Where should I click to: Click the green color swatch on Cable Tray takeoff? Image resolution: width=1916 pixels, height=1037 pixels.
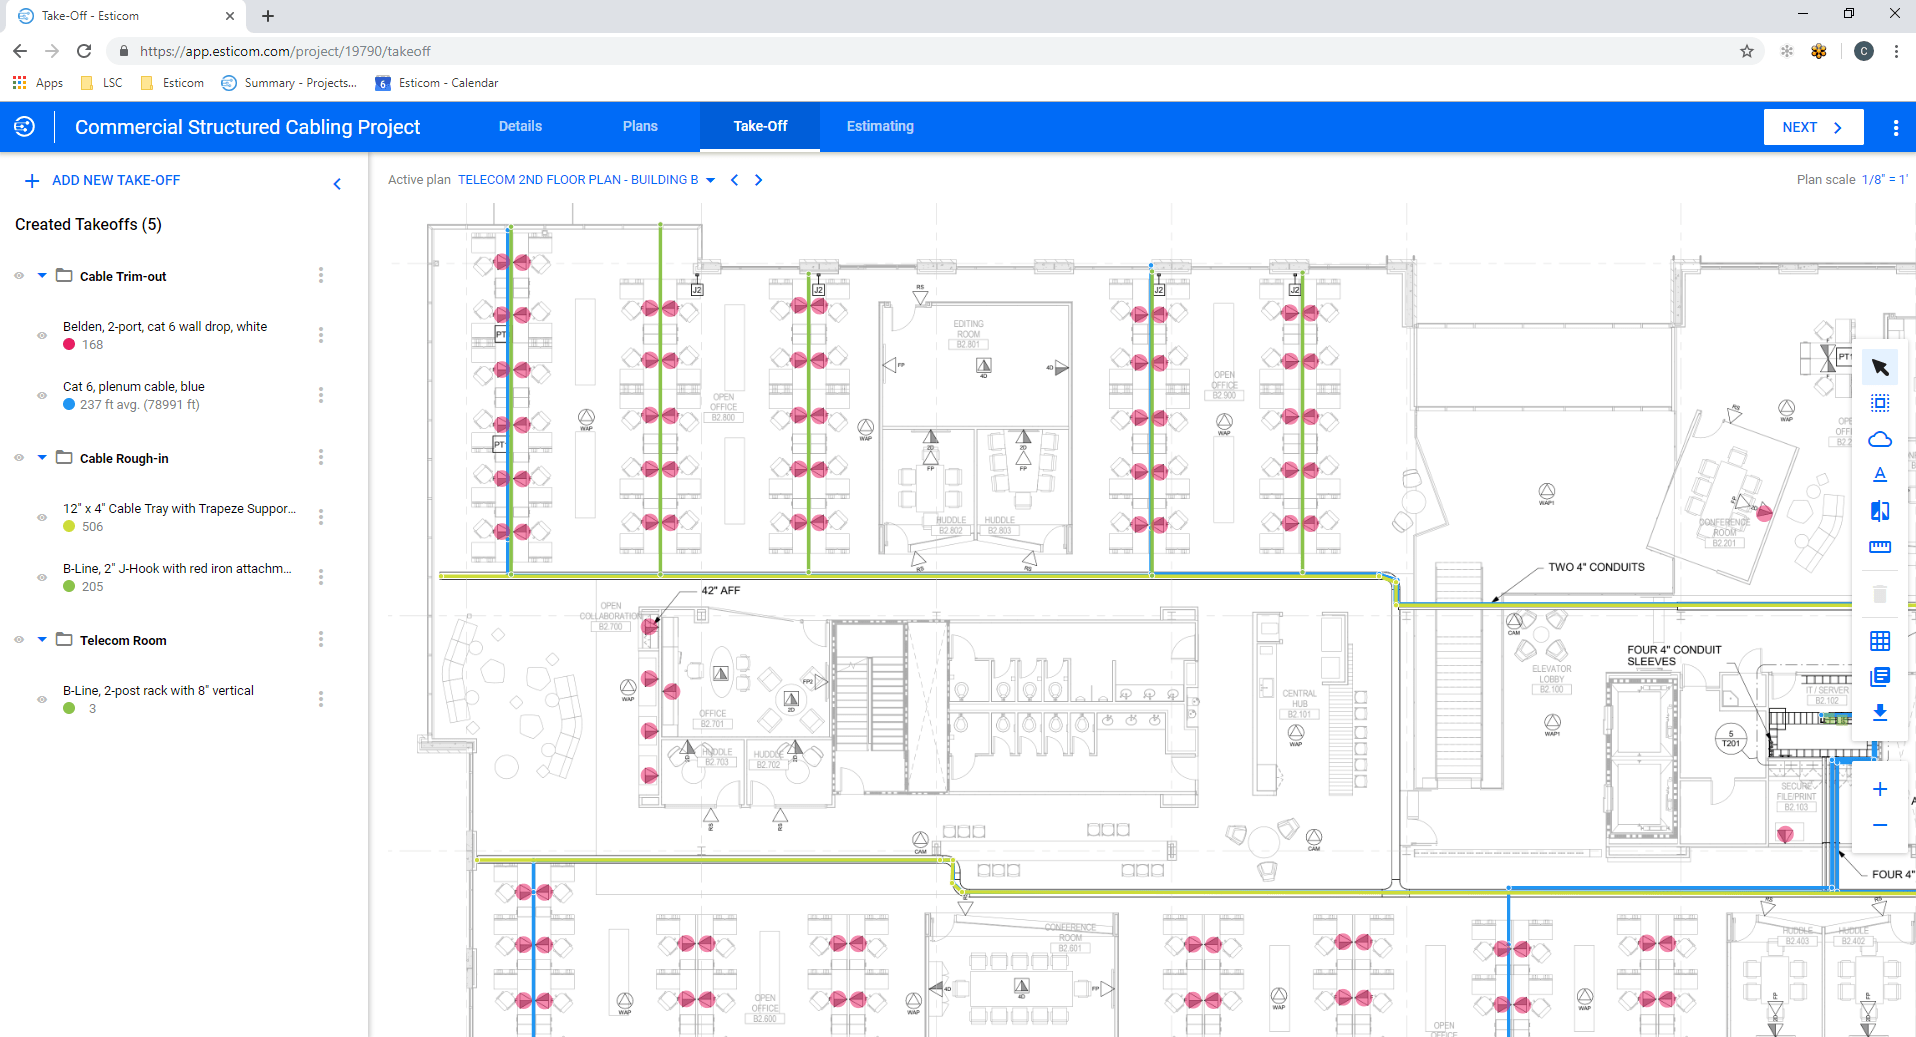click(68, 527)
